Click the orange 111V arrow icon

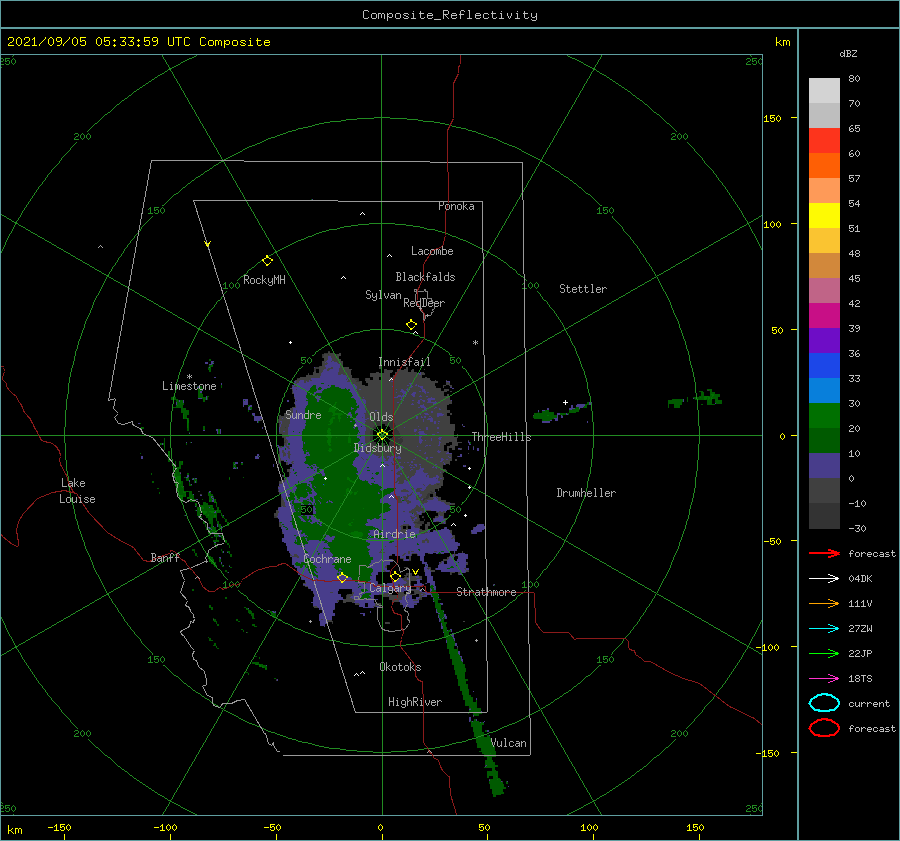click(x=824, y=603)
